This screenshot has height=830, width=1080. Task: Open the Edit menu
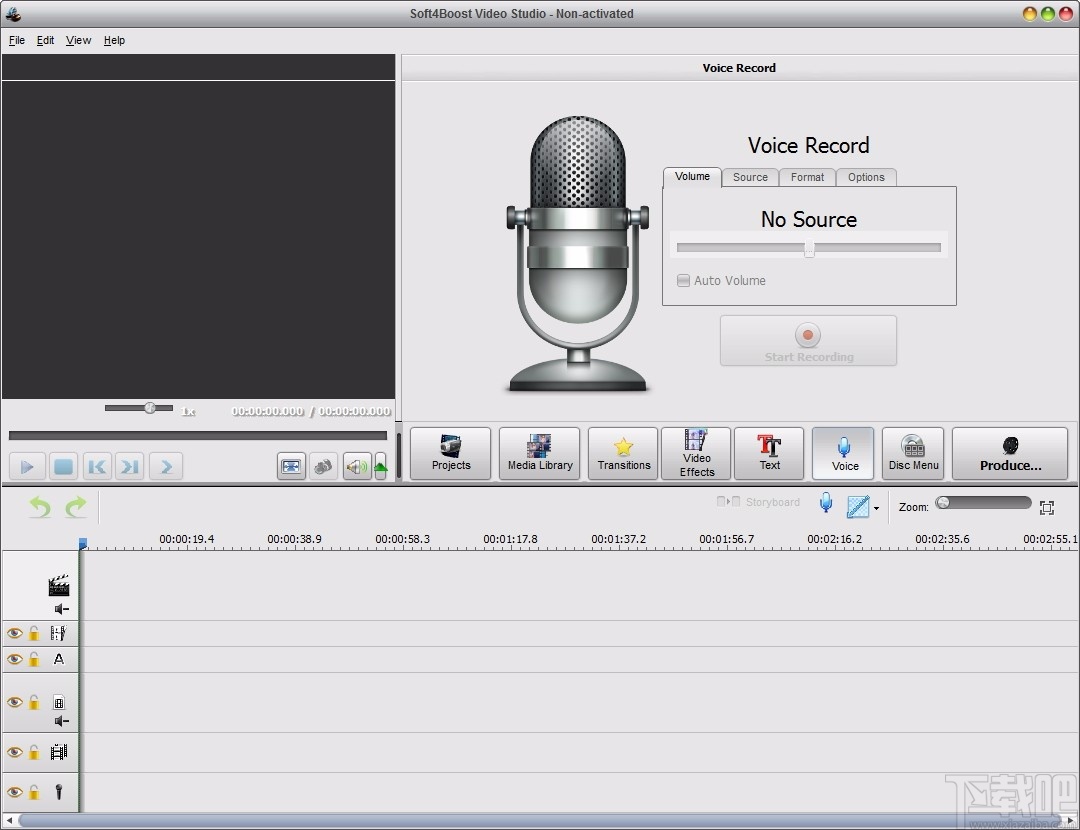tap(44, 40)
